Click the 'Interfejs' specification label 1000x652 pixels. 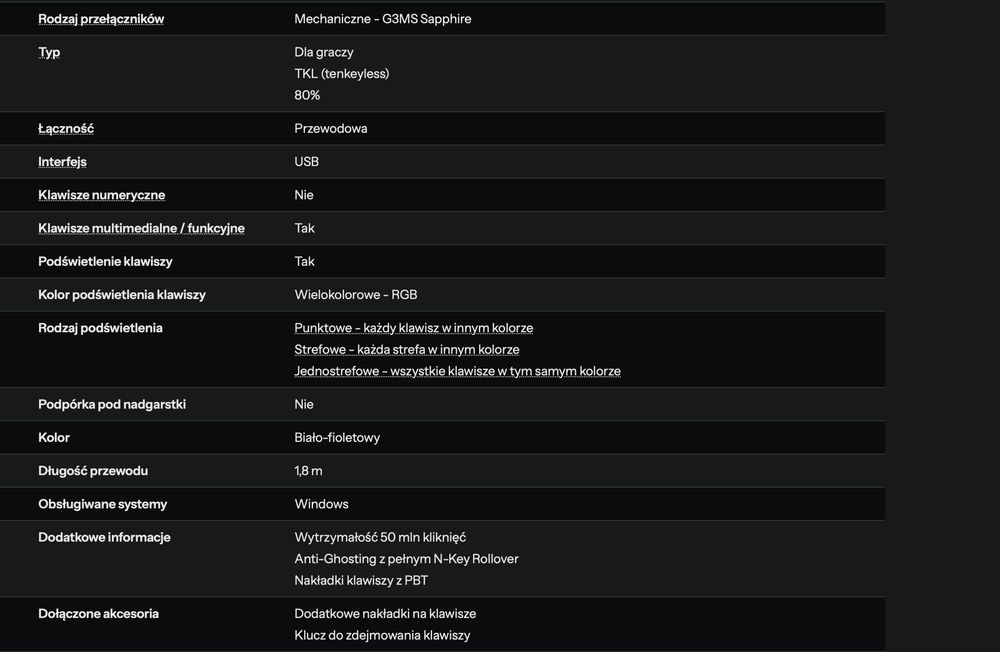[62, 162]
